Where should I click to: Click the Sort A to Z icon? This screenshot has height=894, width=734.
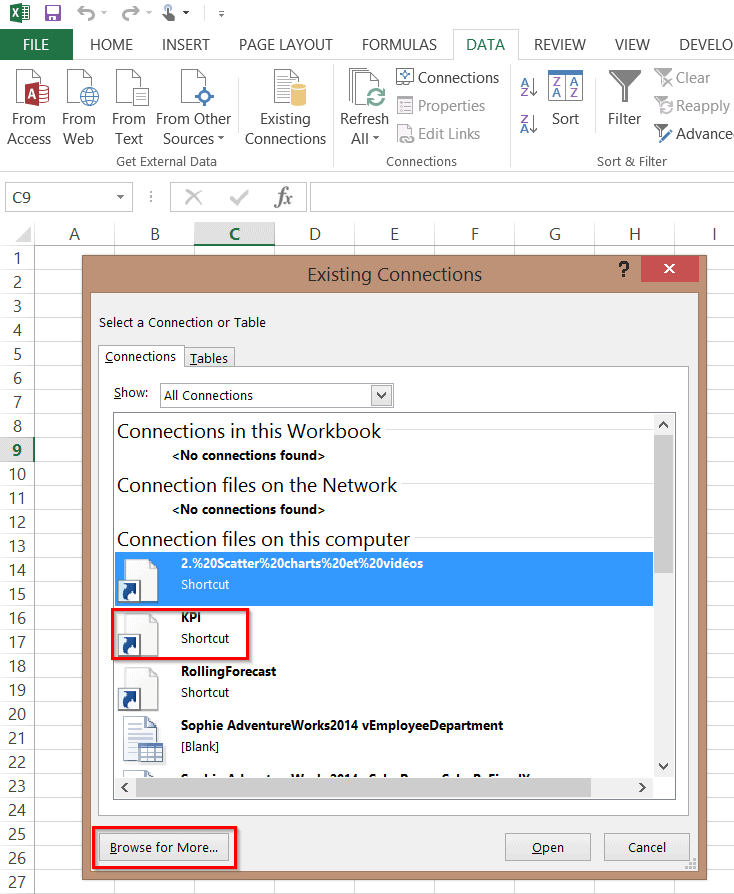[530, 88]
